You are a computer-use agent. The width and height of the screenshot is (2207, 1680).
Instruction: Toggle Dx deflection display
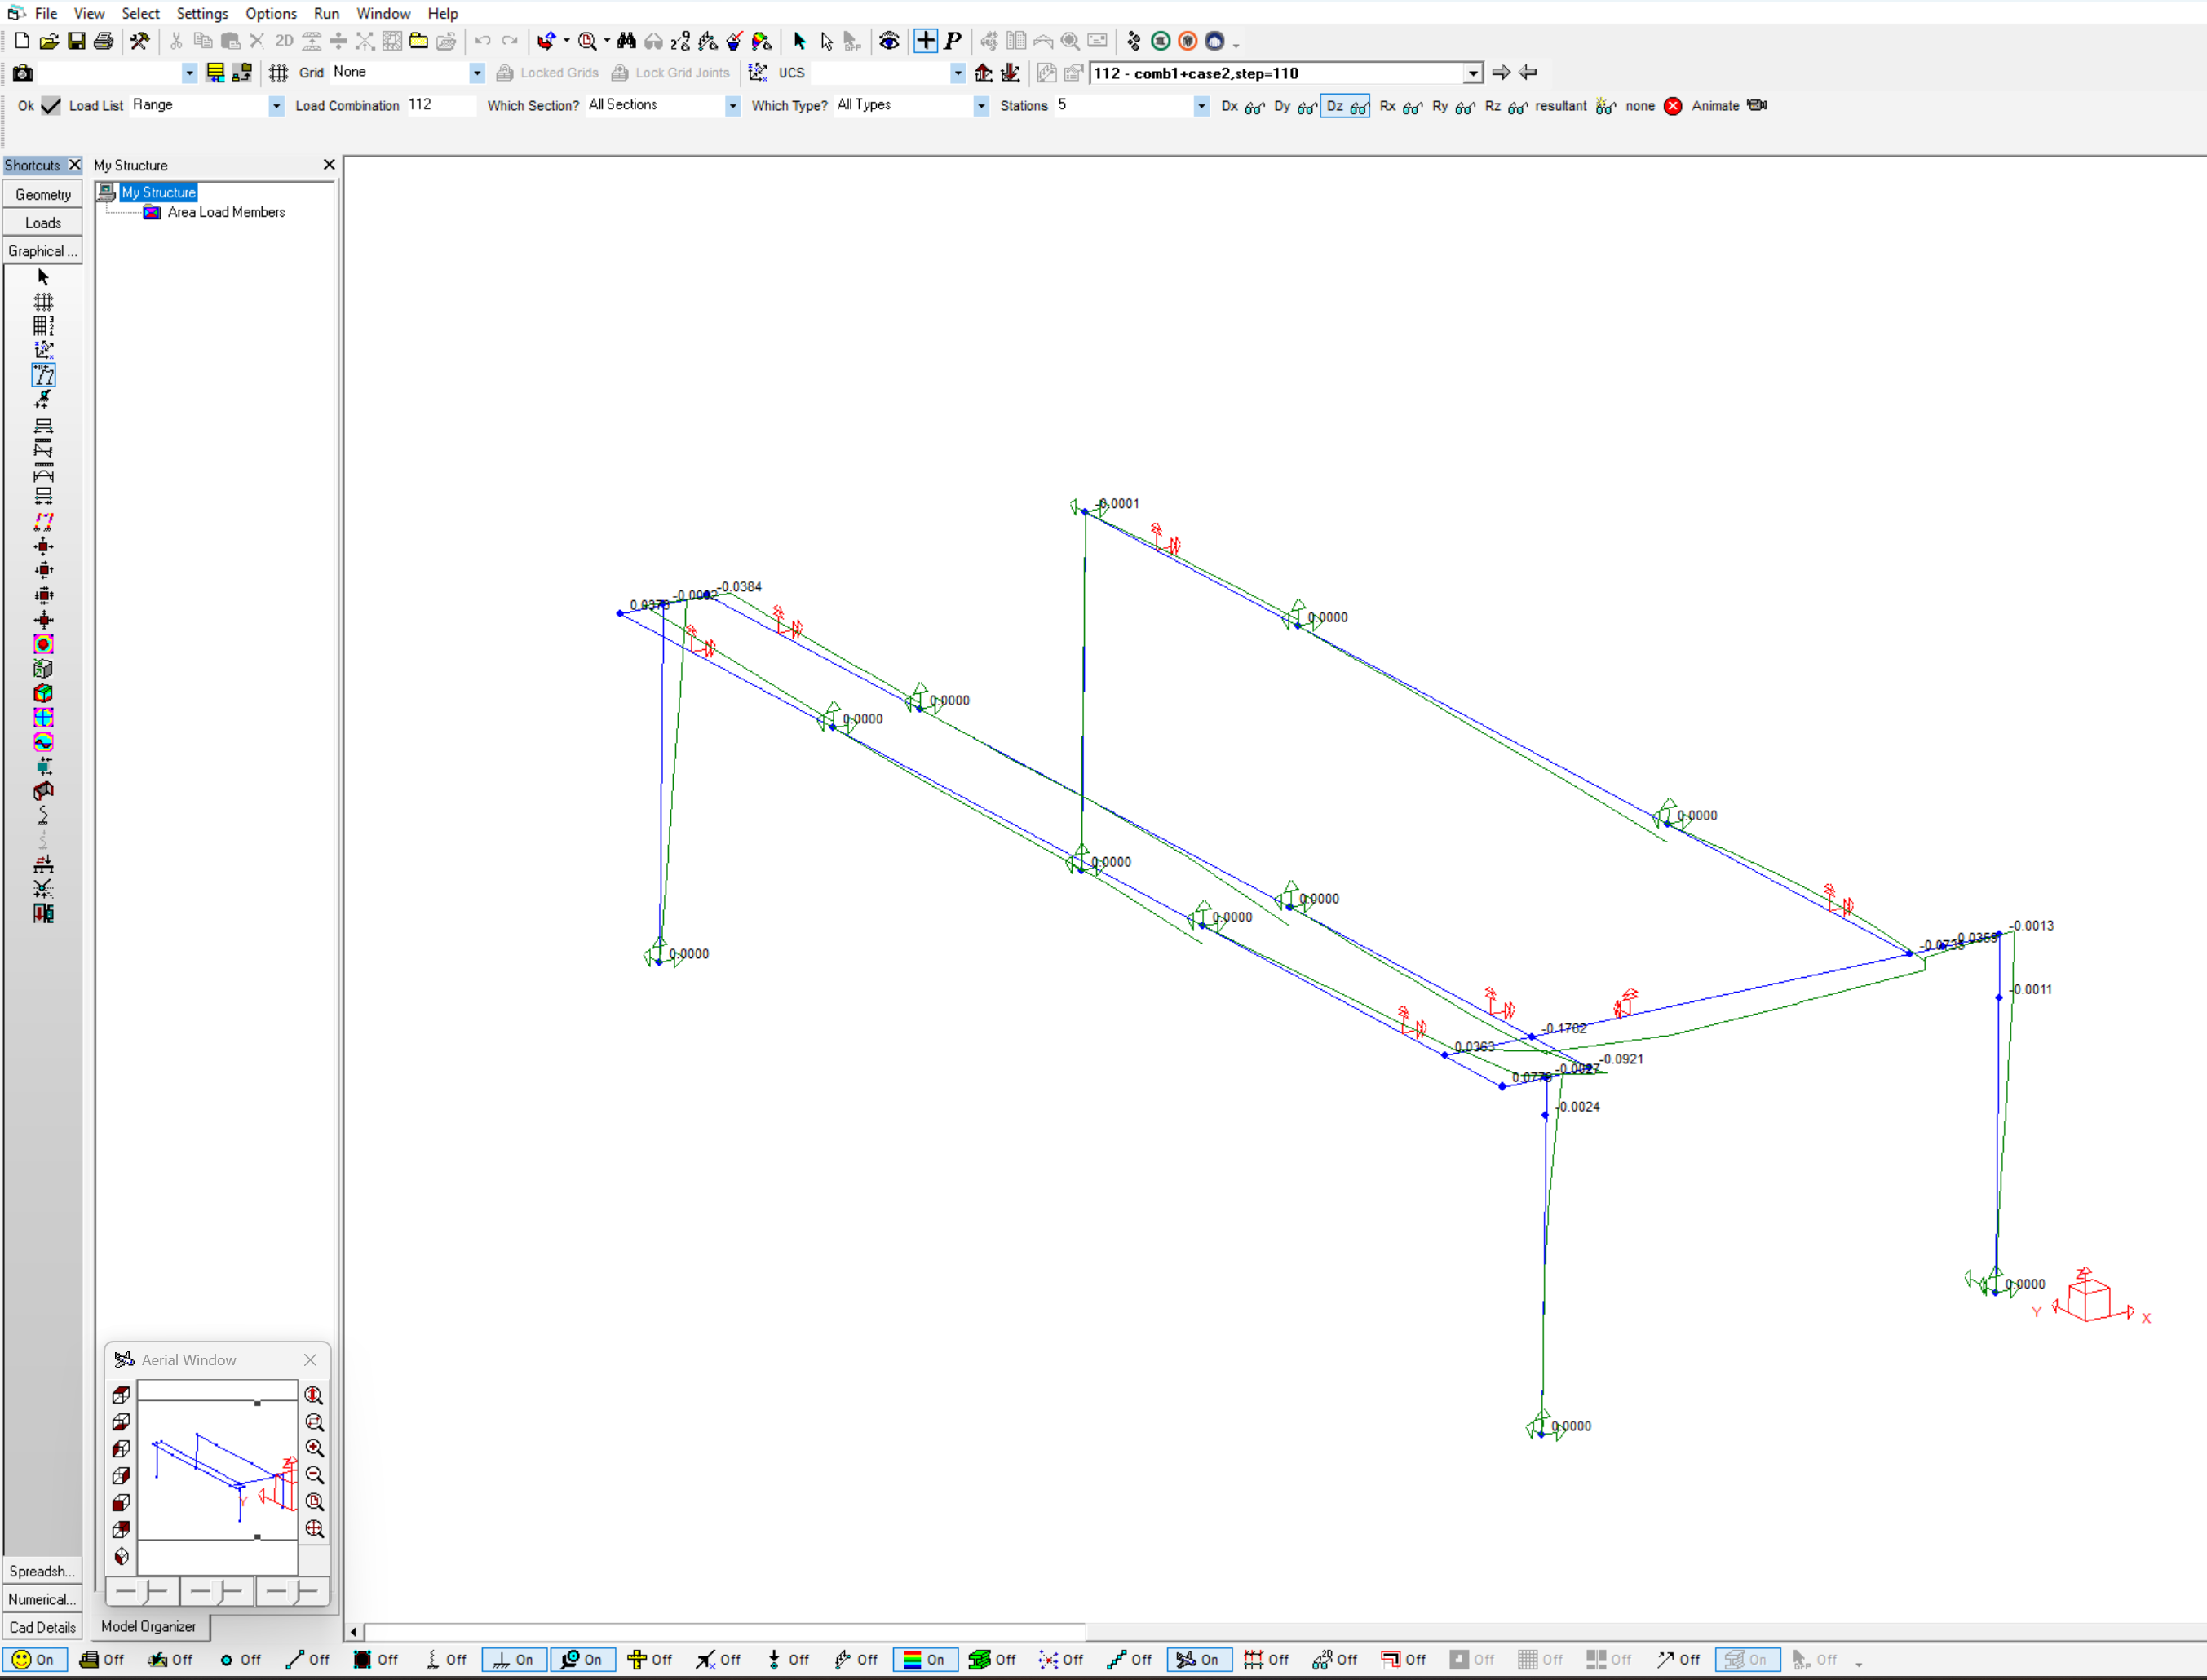(x=1243, y=106)
